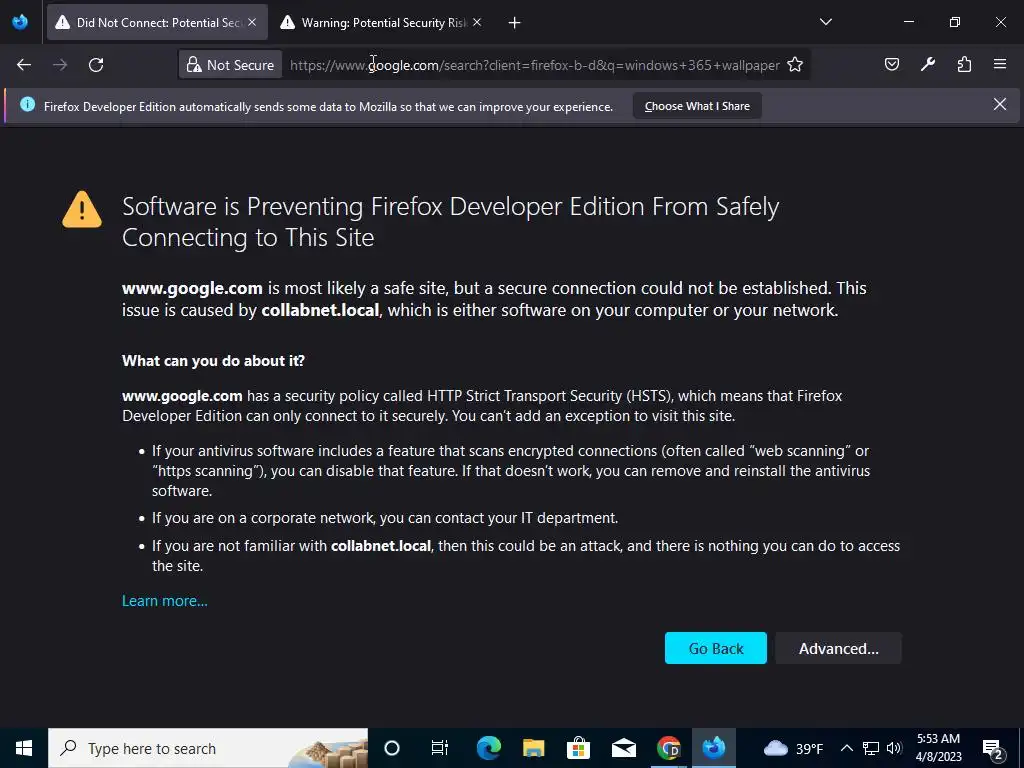Bookmark this page with the star icon
1024x768 pixels.
(x=795, y=65)
